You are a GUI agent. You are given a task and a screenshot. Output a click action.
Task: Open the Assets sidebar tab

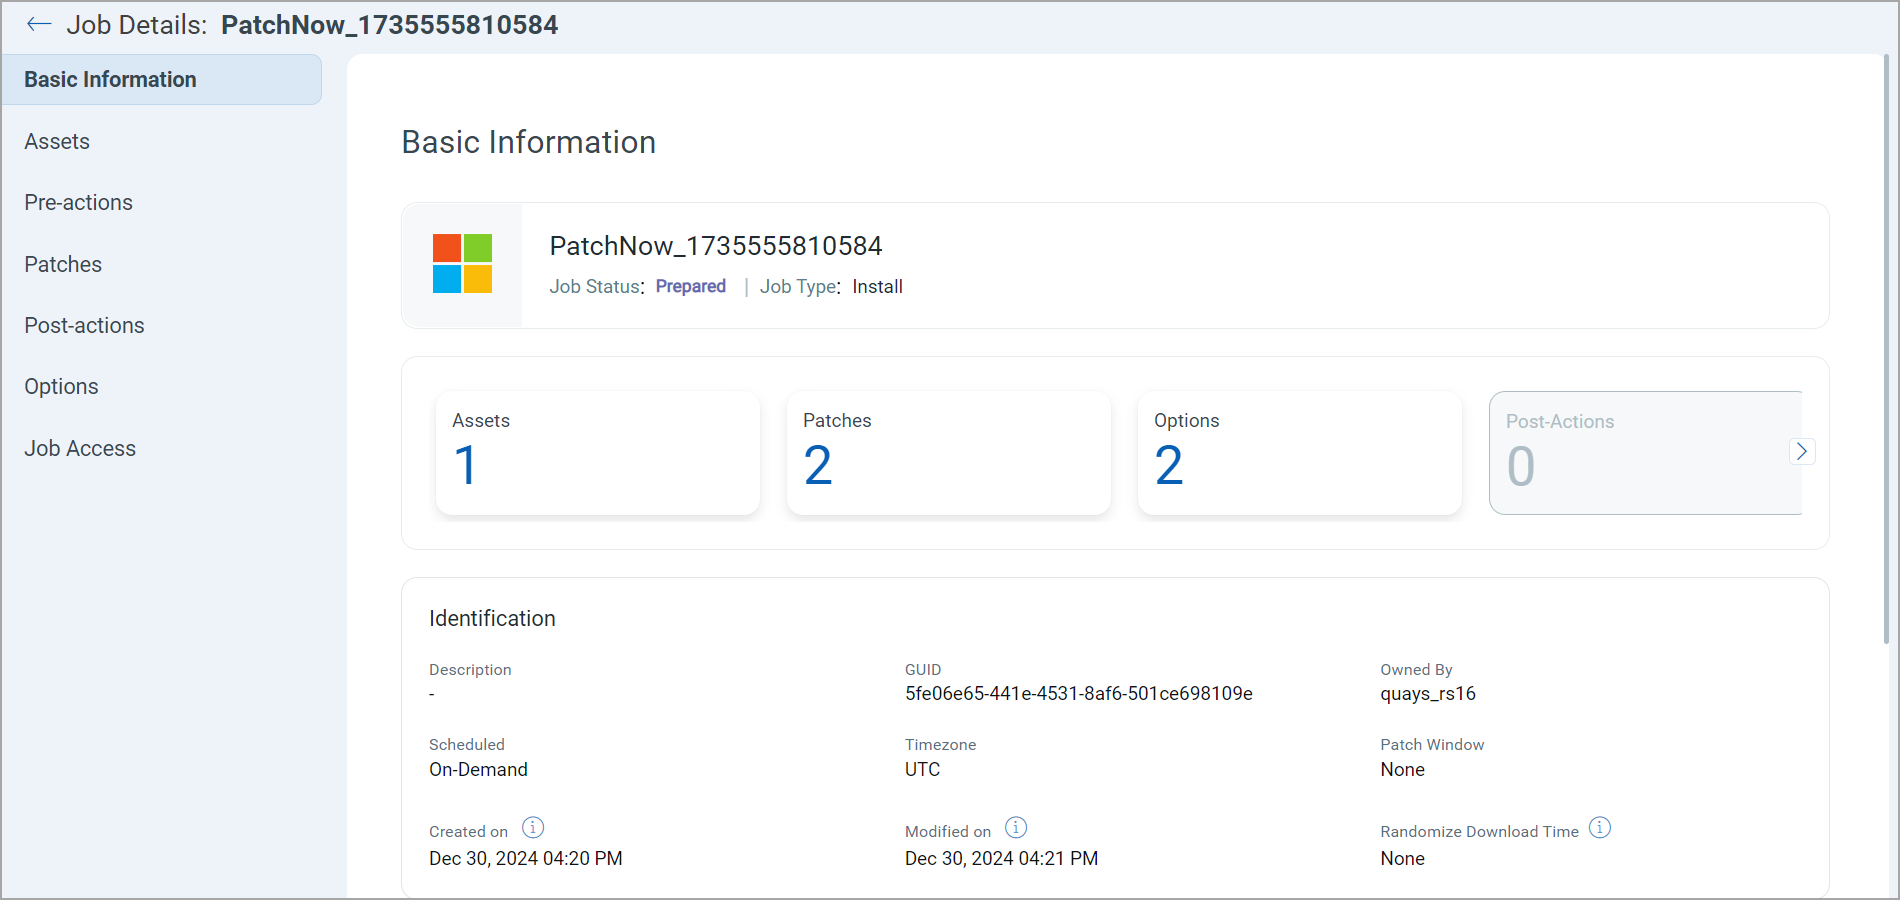click(x=57, y=142)
